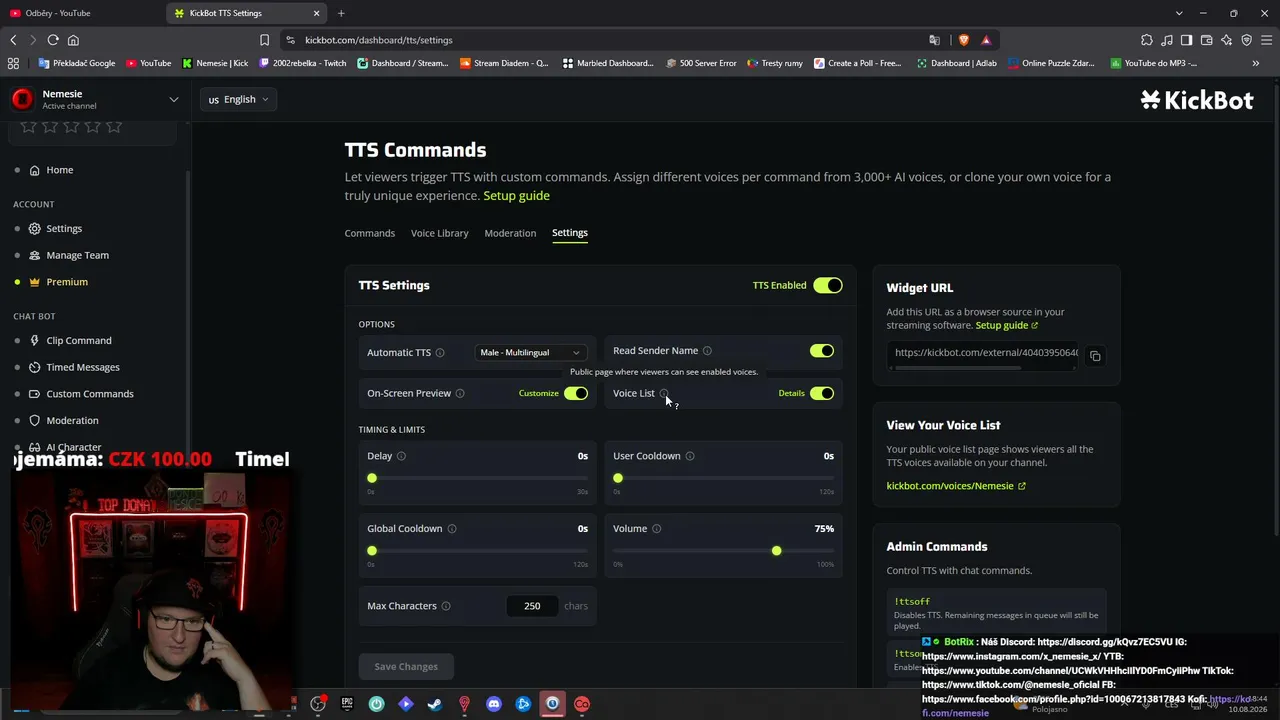This screenshot has width=1280, height=720.
Task: Toggle the TTS Enabled switch
Action: coord(828,285)
